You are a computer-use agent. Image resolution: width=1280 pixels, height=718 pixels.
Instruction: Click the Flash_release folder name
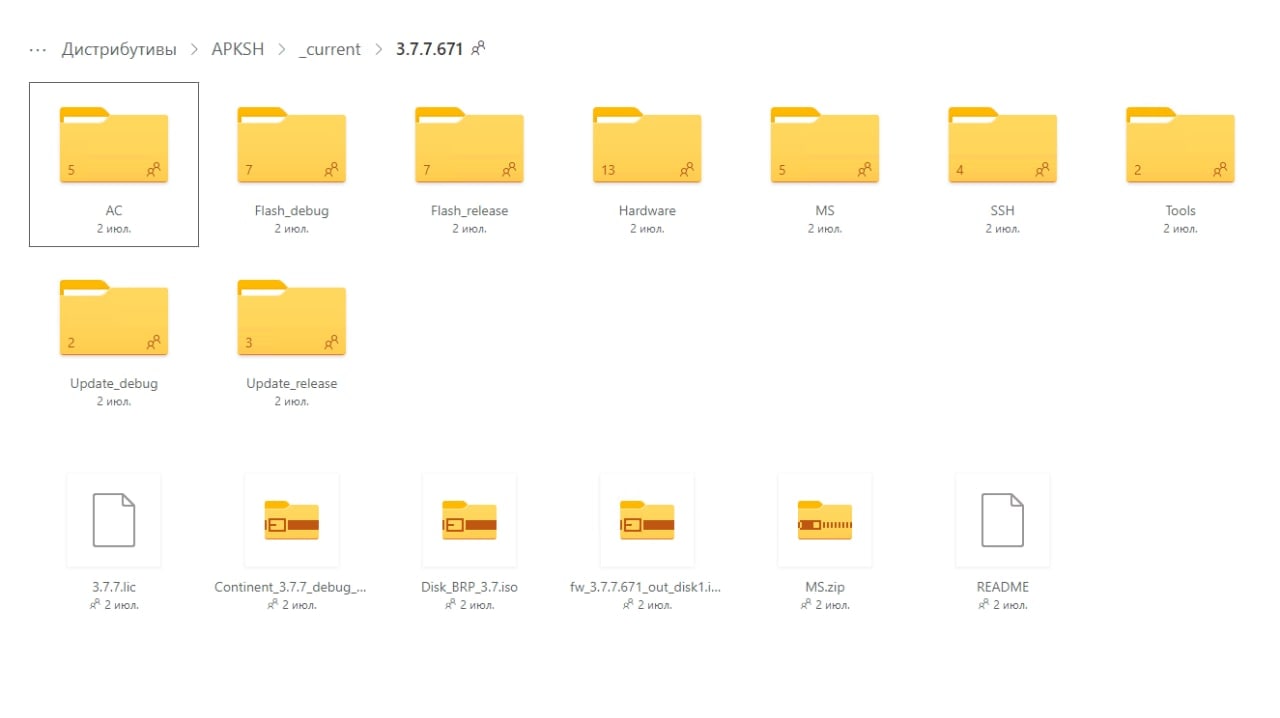[x=469, y=211]
